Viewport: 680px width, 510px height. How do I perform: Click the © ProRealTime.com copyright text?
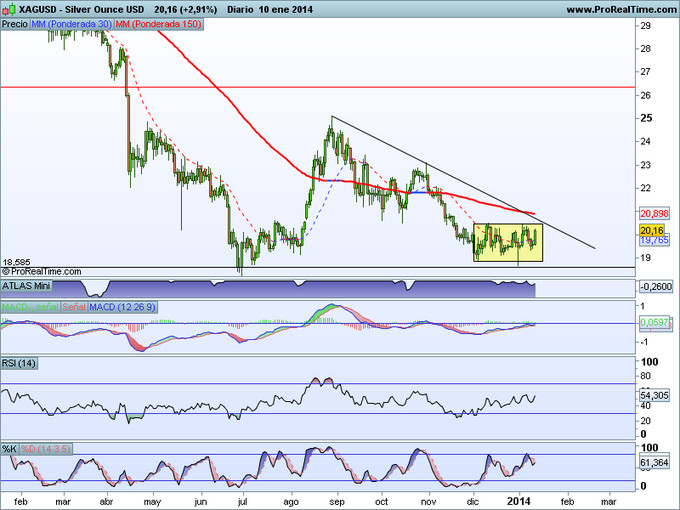(42, 270)
